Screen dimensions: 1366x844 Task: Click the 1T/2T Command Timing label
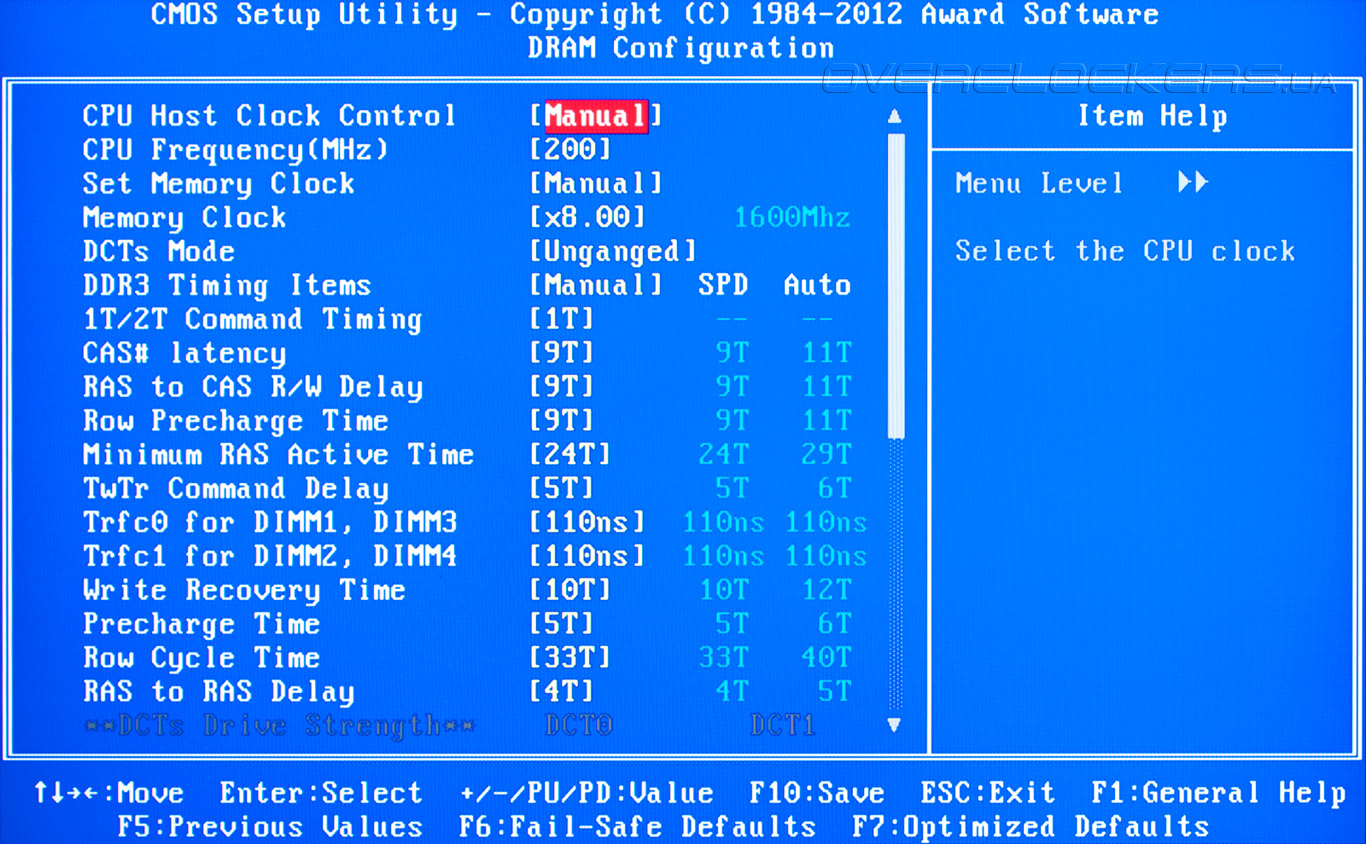pos(252,320)
